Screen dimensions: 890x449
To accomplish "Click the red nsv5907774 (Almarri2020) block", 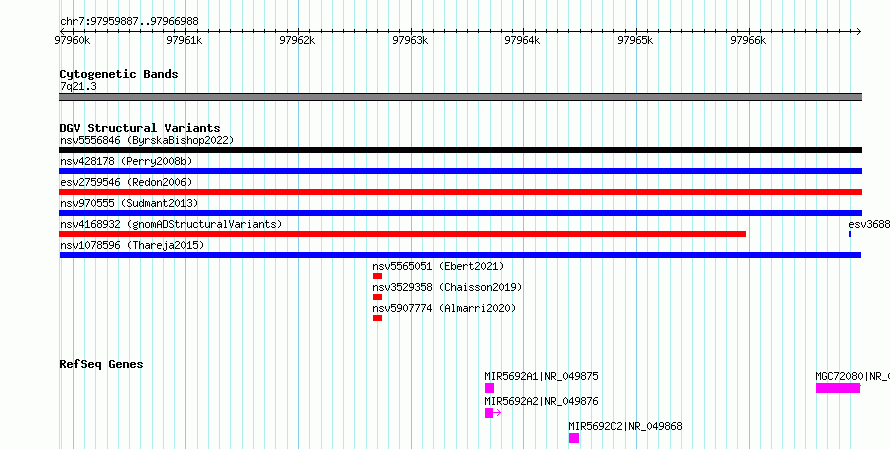I will point(377,318).
